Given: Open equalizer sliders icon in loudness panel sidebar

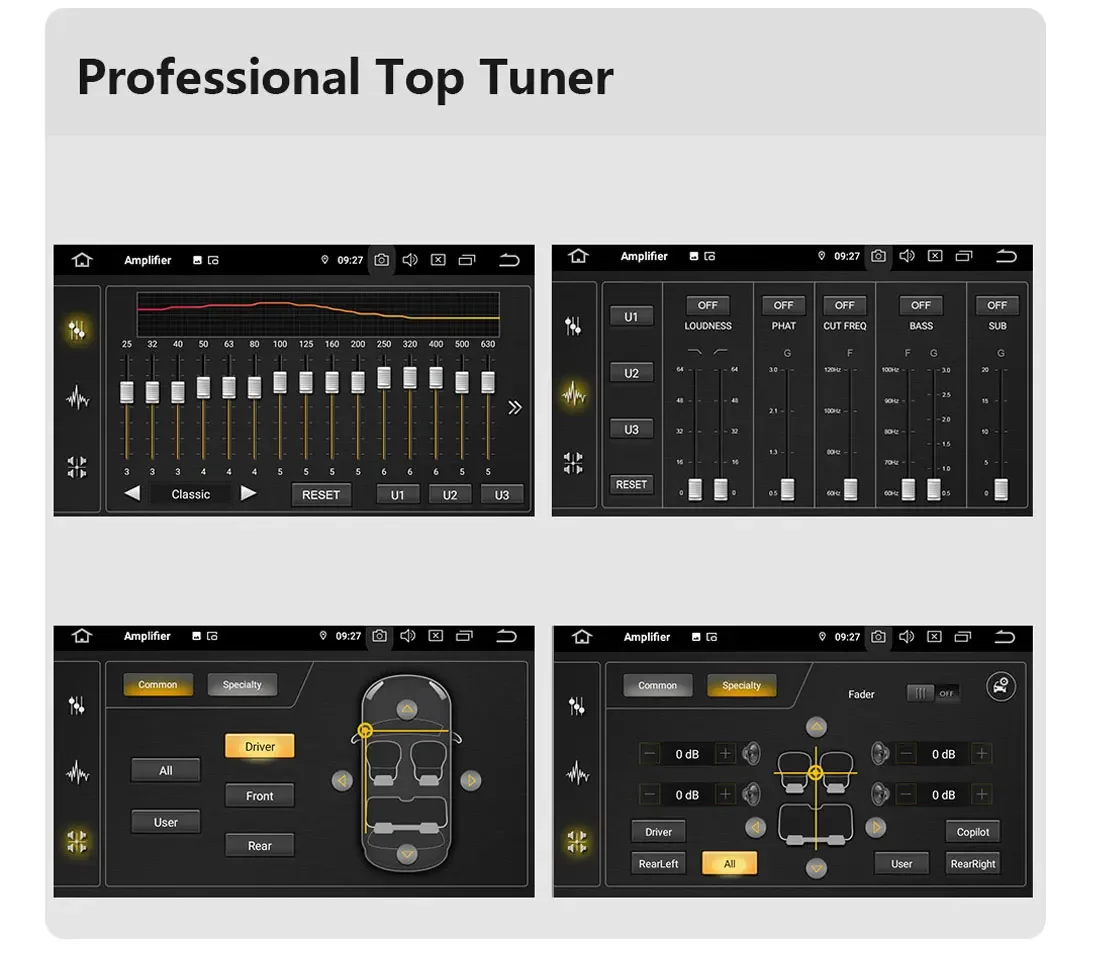Looking at the screenshot, I should [x=573, y=326].
